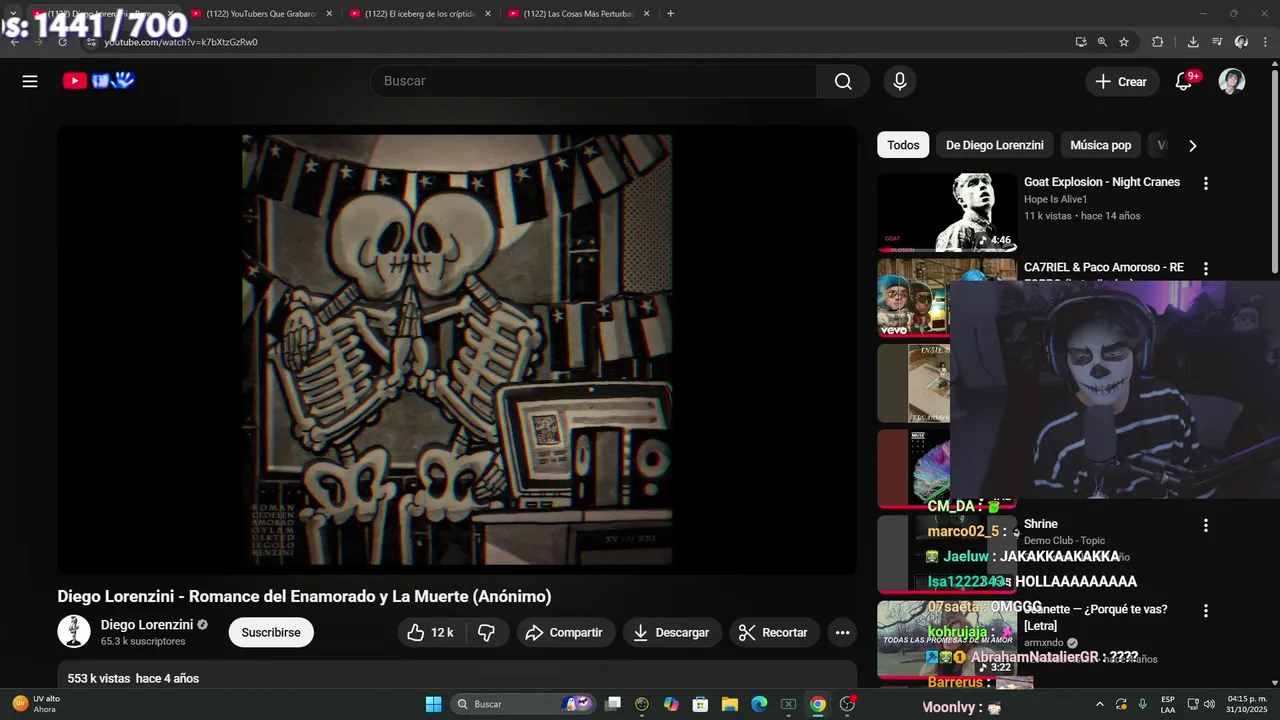This screenshot has width=1280, height=720.
Task: Open the YouTube hamburger guide menu
Action: tap(30, 81)
